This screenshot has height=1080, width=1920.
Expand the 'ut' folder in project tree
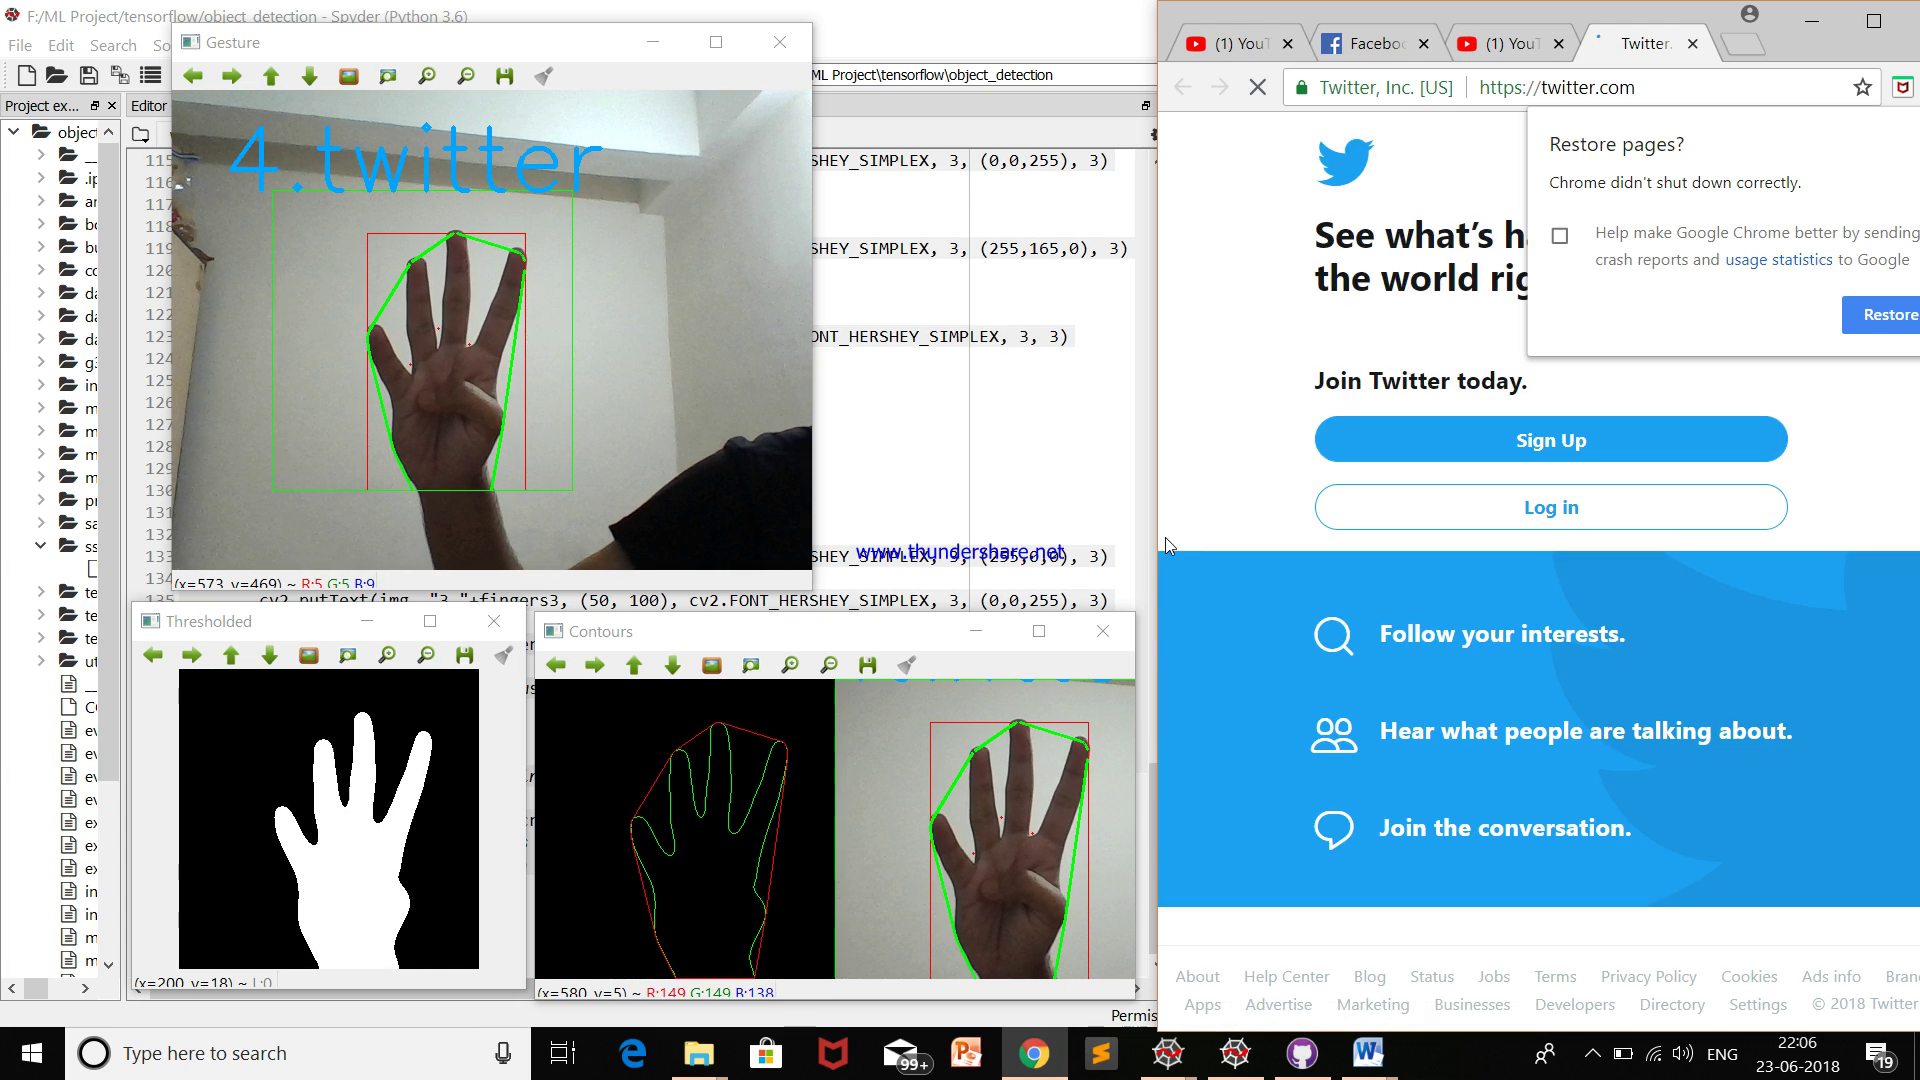40,661
